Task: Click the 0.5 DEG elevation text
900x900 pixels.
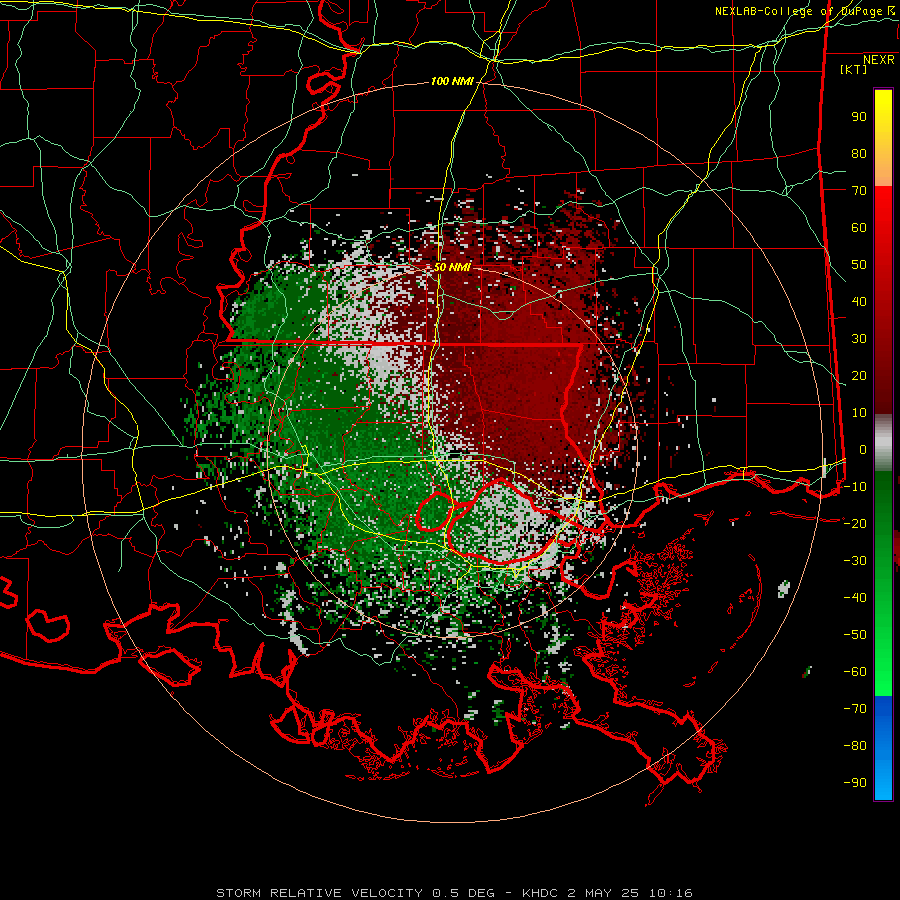Action: pyautogui.click(x=463, y=893)
